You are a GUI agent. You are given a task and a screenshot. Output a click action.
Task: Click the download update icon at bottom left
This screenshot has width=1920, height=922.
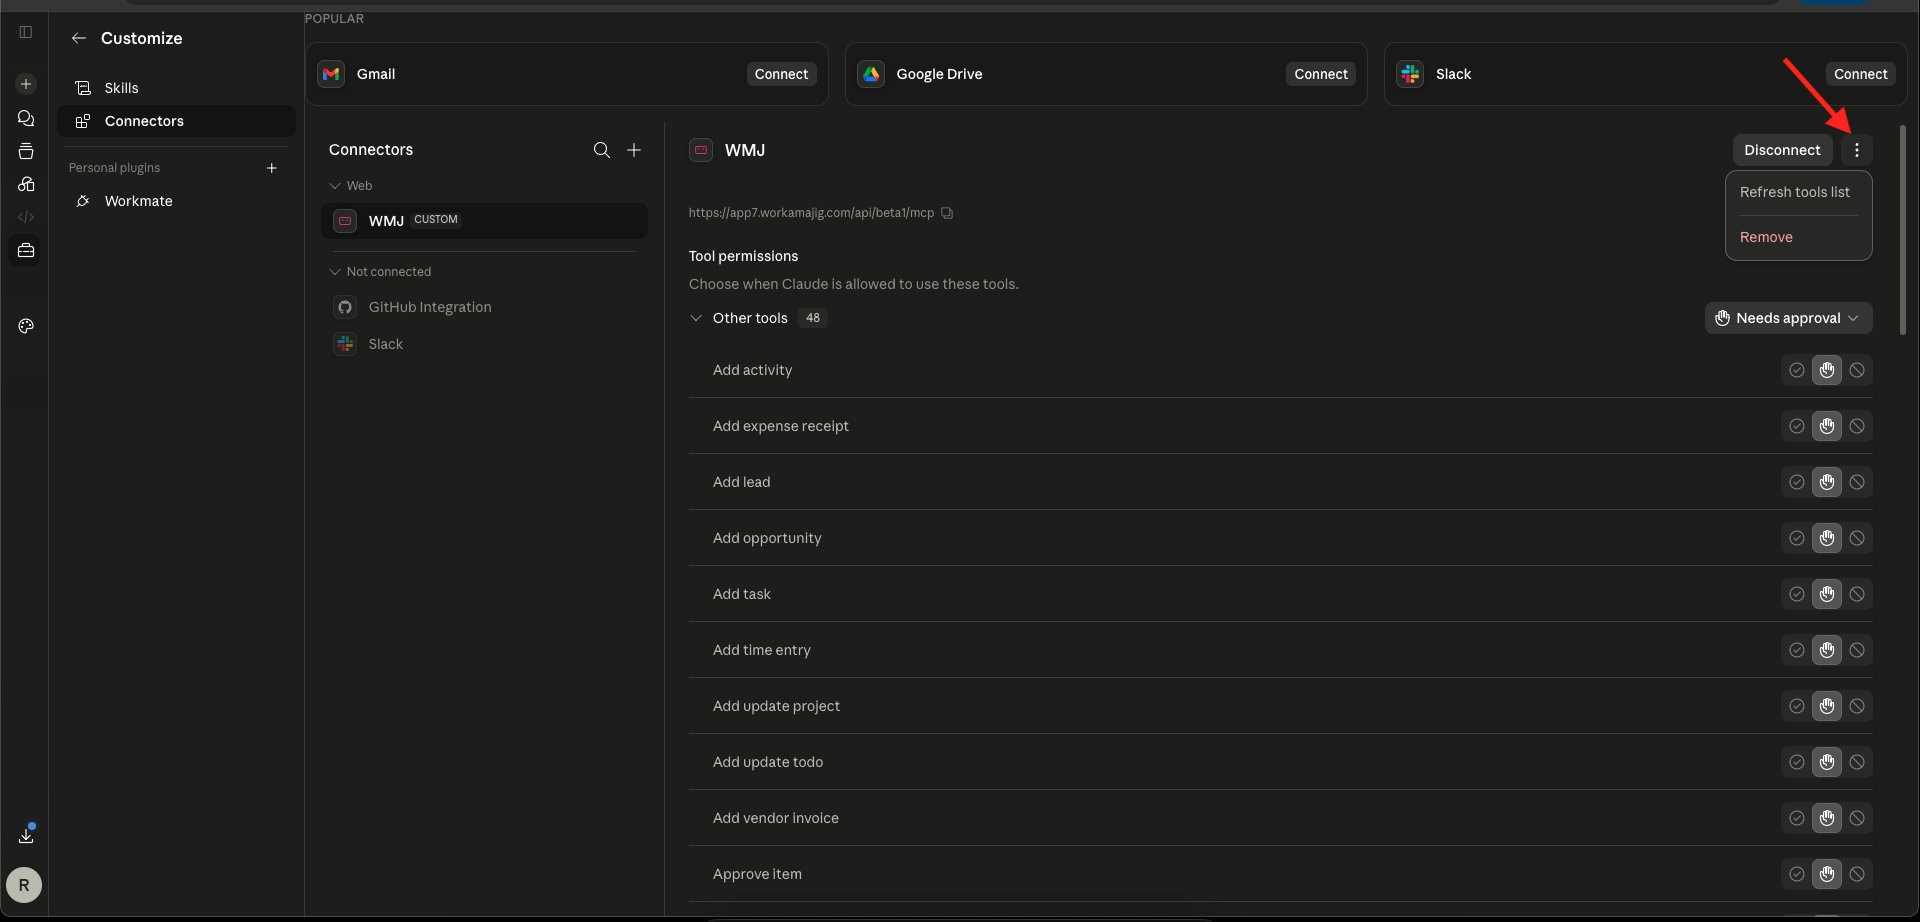click(26, 835)
